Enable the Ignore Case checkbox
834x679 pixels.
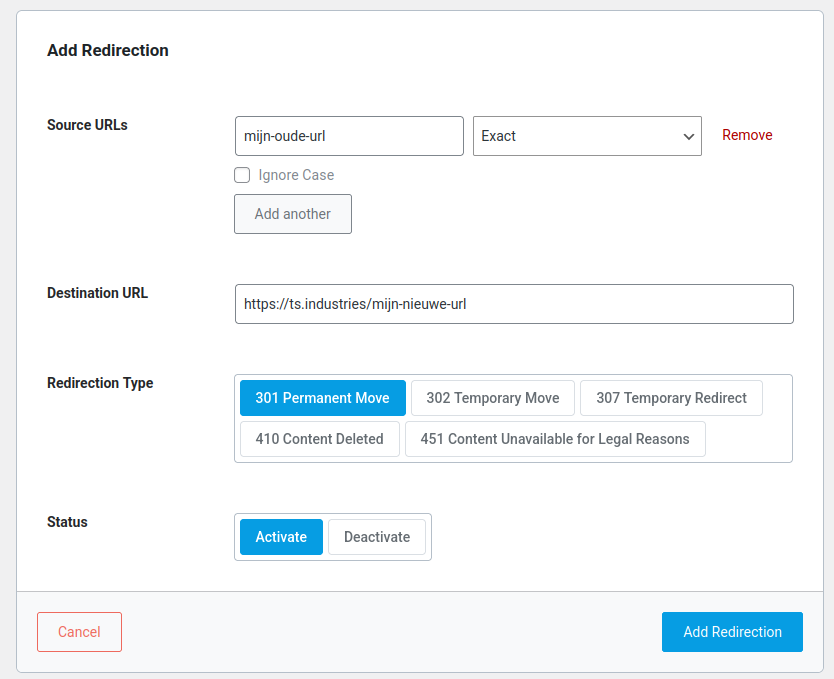[x=242, y=175]
